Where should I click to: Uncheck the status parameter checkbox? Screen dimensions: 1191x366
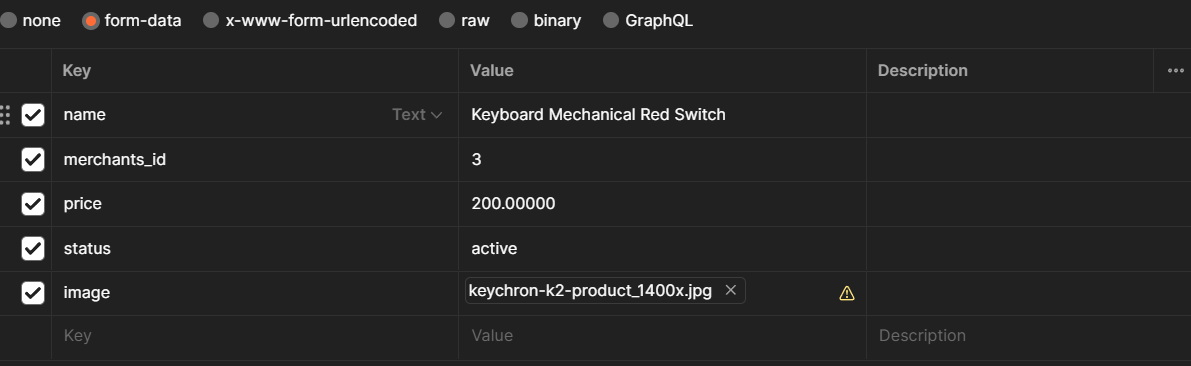click(x=33, y=248)
